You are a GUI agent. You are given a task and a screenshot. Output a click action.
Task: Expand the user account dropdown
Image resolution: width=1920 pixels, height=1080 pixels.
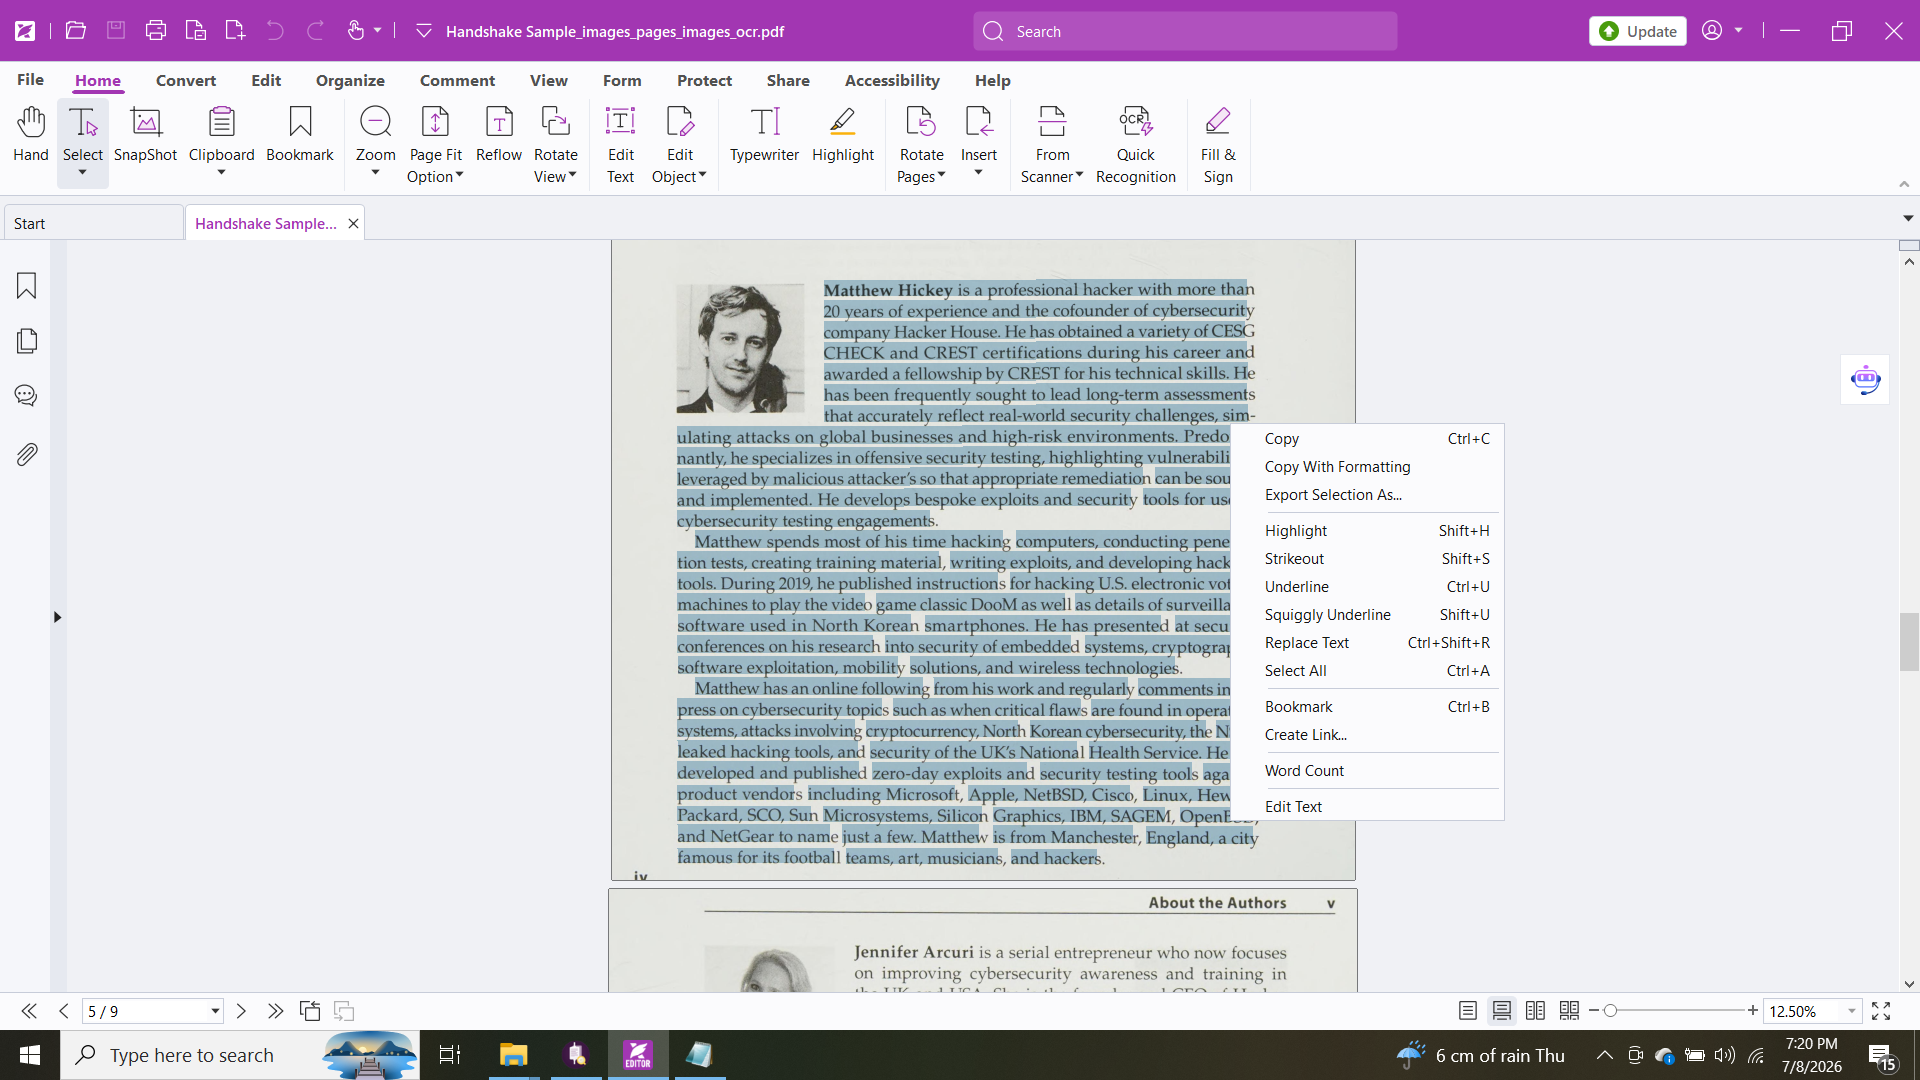pos(1738,31)
